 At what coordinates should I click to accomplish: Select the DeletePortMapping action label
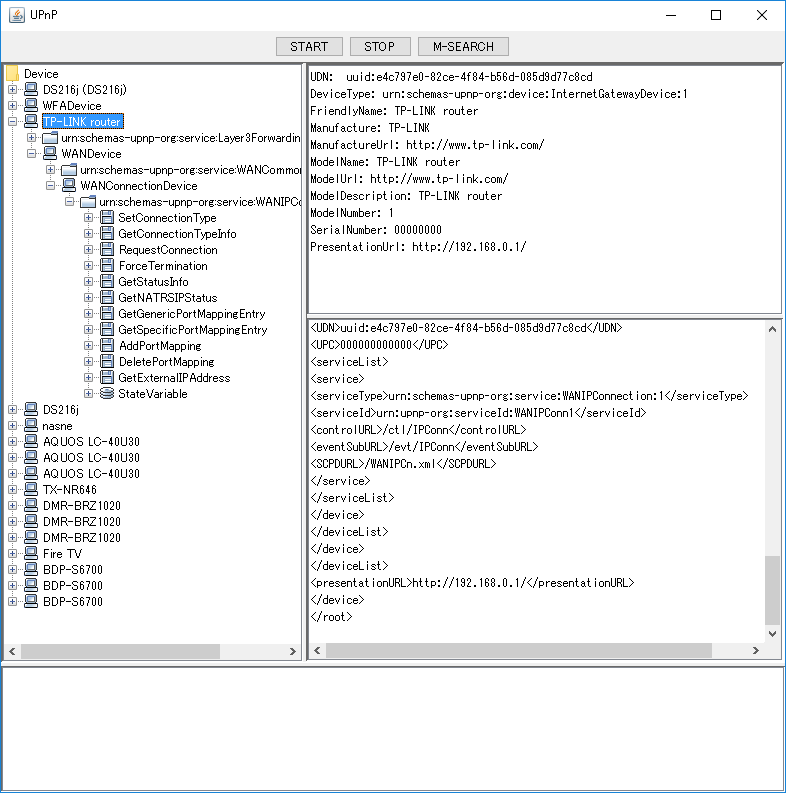pos(166,362)
